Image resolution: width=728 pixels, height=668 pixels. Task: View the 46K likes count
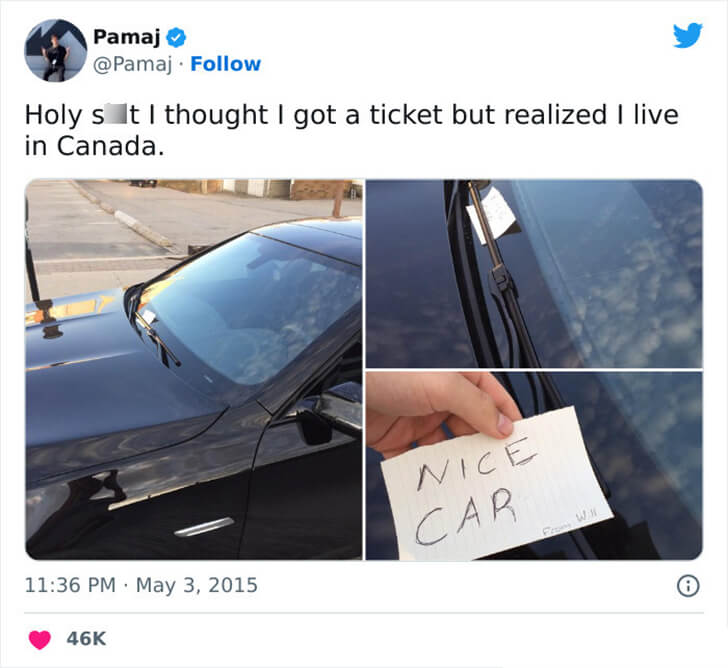coord(86,639)
